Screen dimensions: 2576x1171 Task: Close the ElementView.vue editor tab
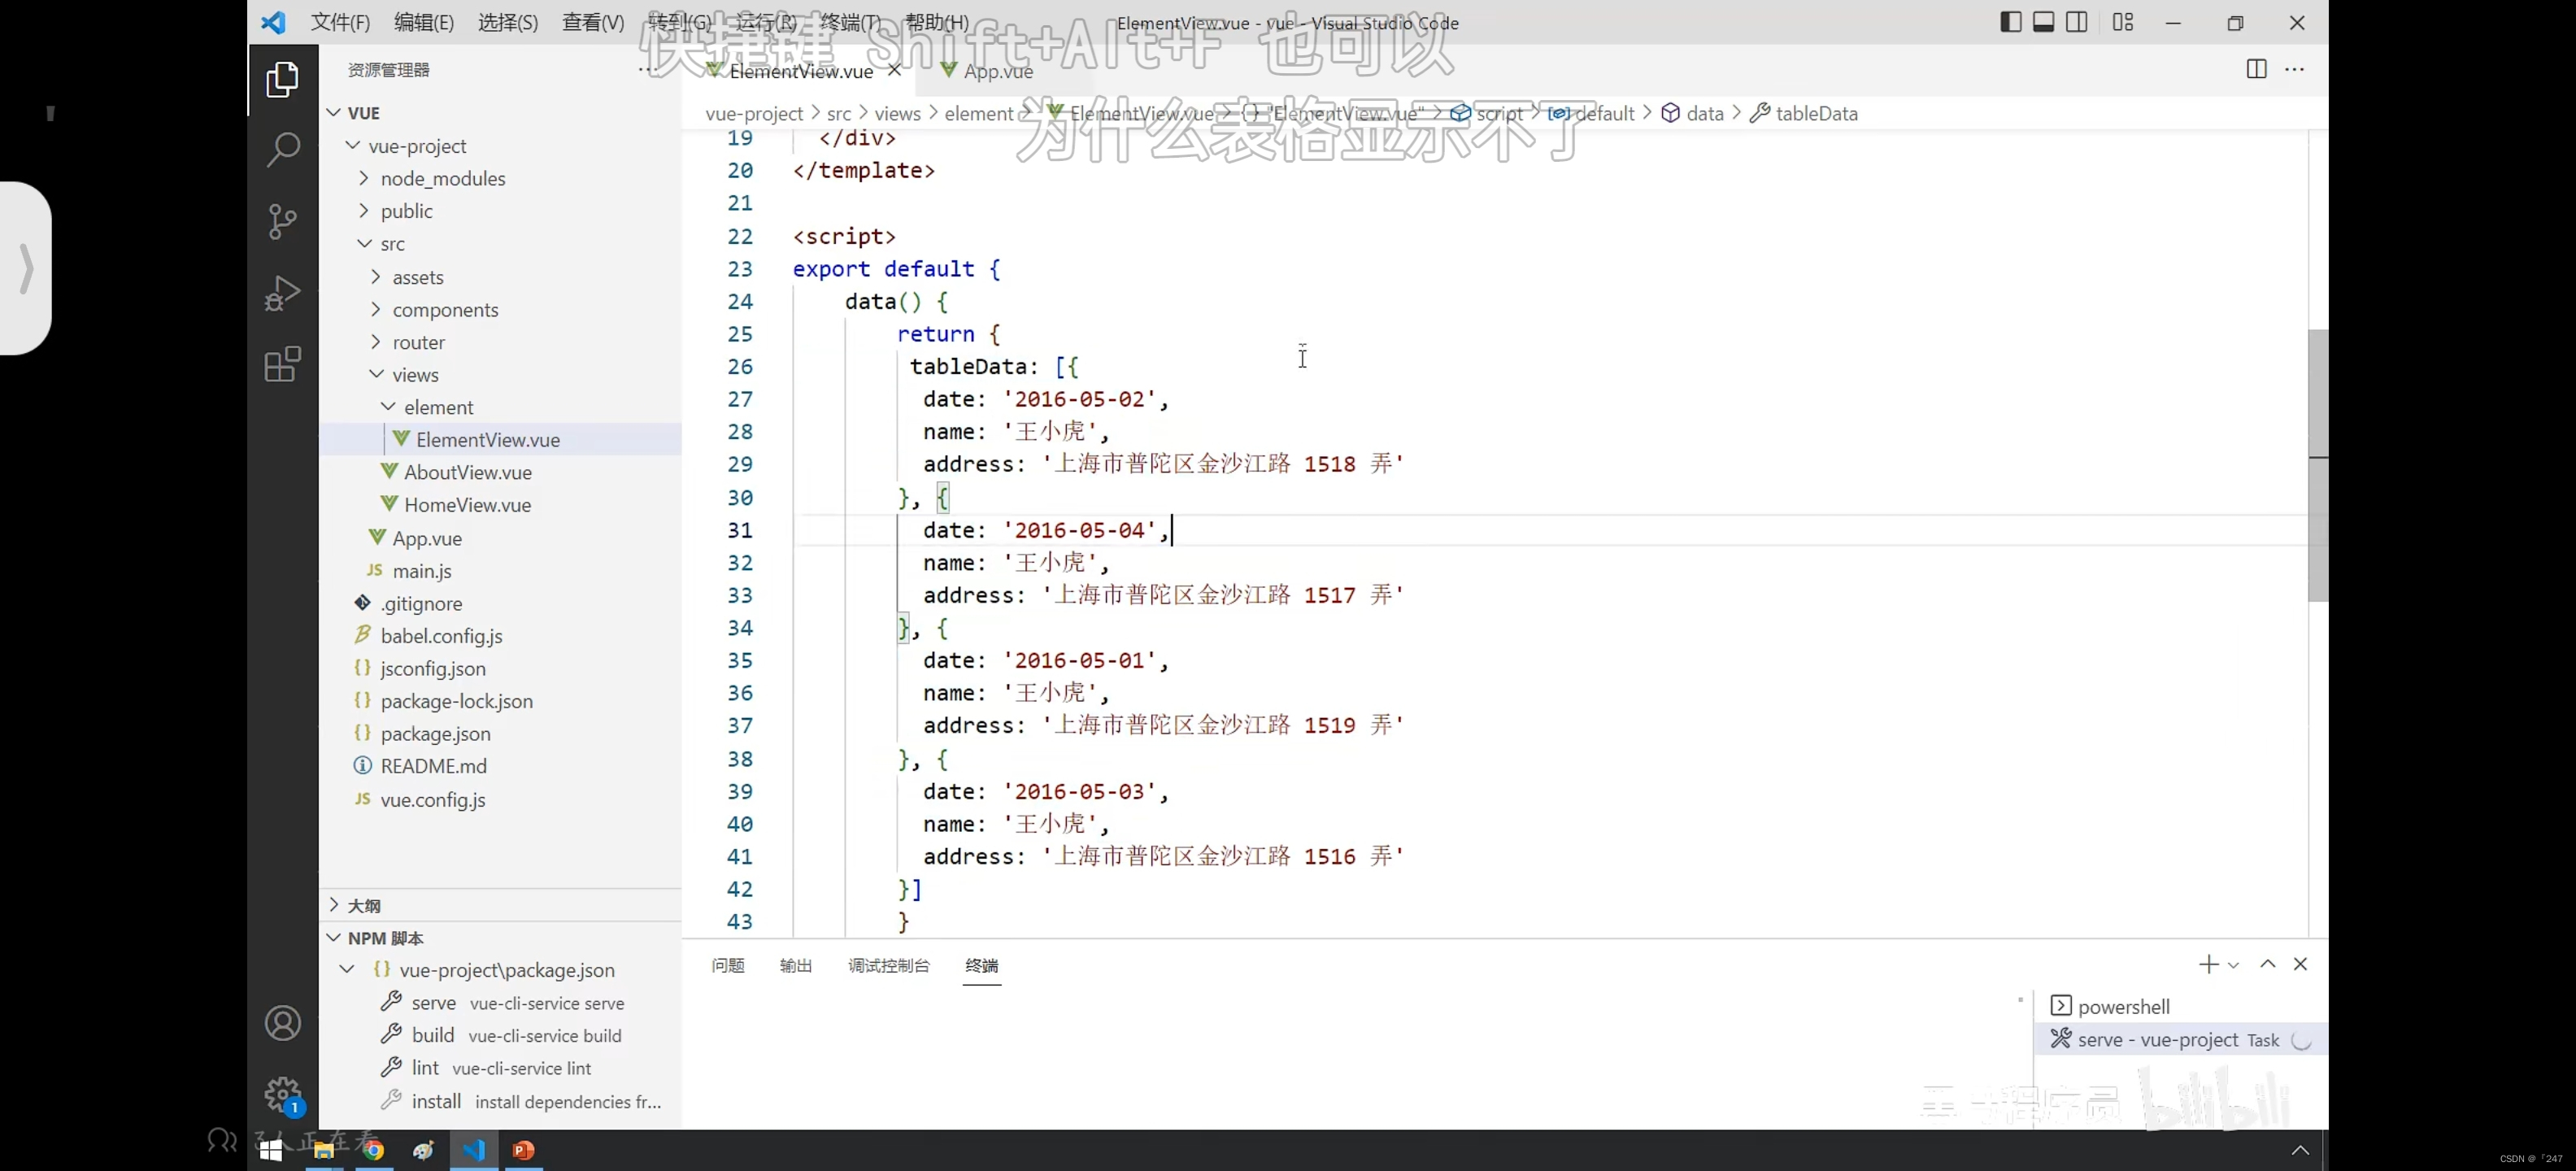pos(895,70)
